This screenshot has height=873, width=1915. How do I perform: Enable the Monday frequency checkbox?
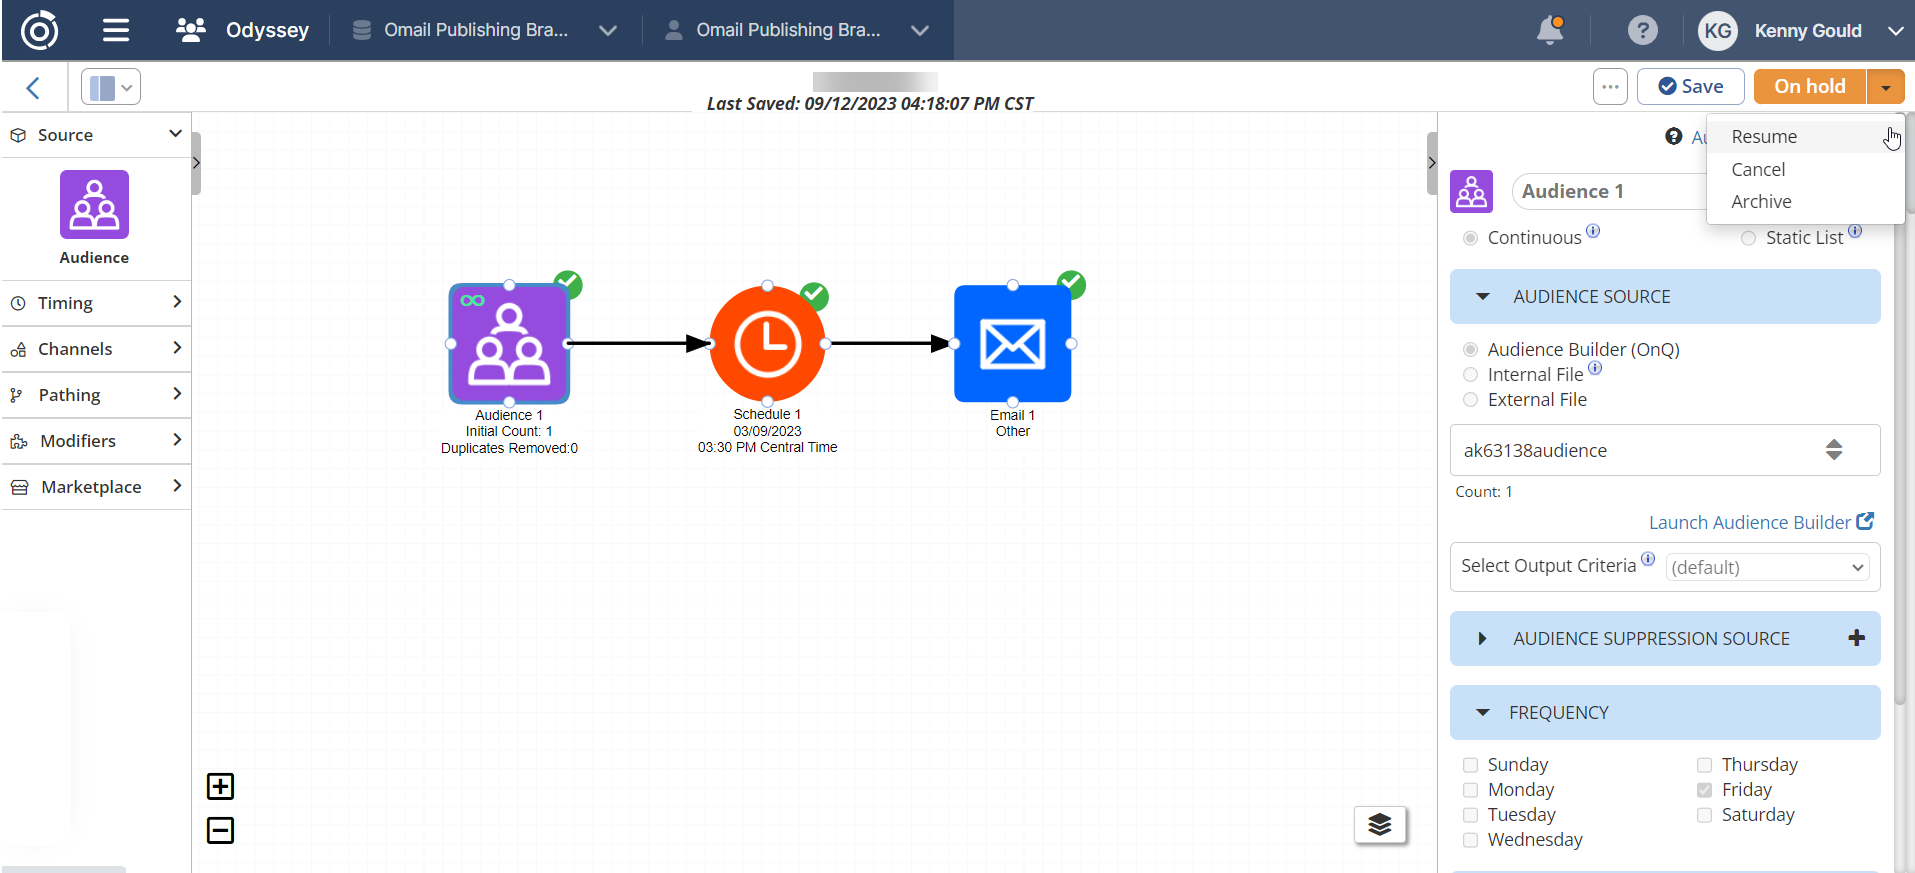(1470, 790)
